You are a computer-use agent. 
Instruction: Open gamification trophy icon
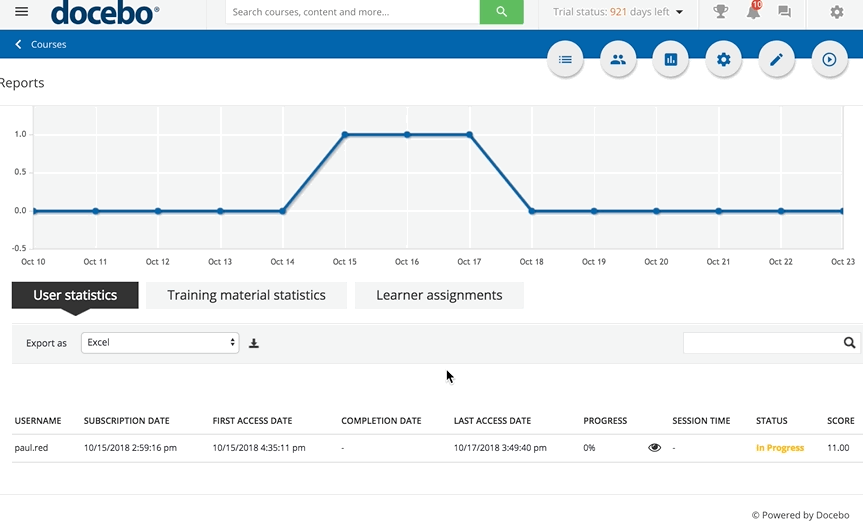pos(720,12)
